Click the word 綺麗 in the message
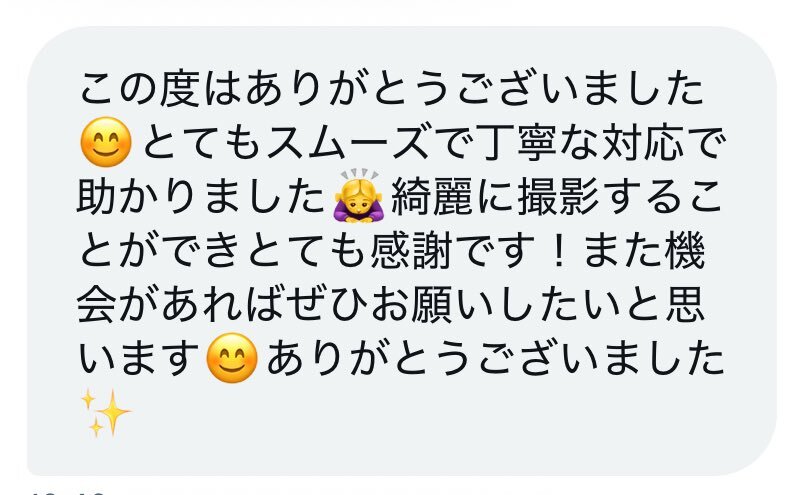806x495 pixels. (432, 197)
